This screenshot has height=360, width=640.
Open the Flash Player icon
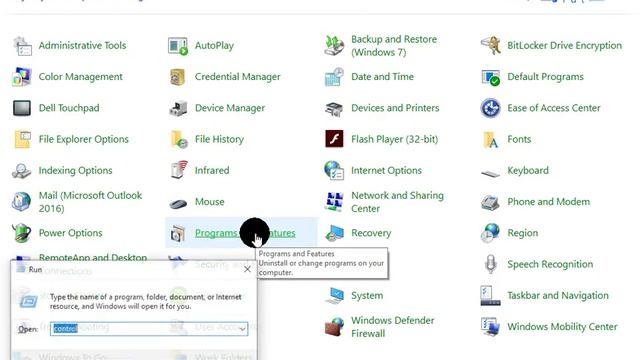click(x=334, y=139)
